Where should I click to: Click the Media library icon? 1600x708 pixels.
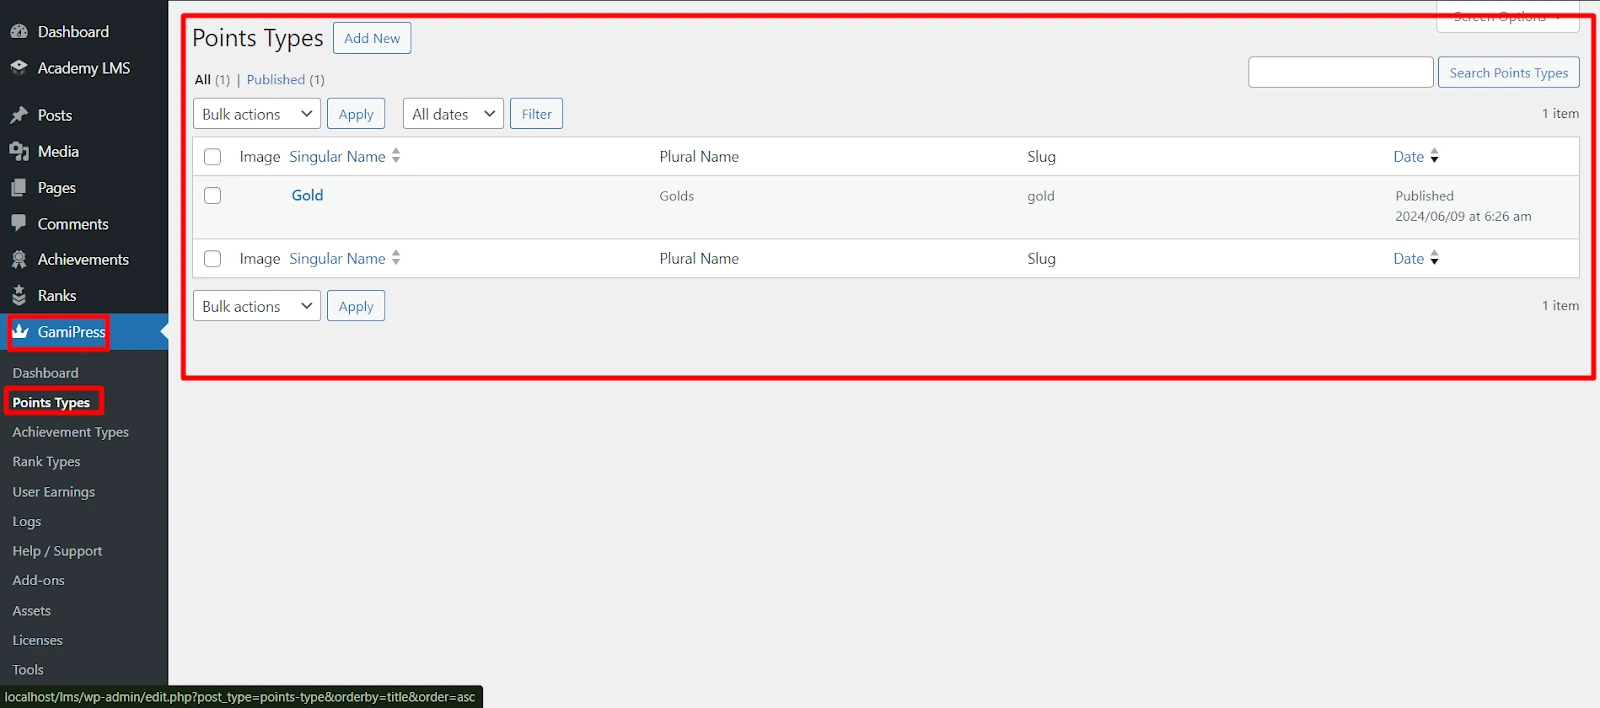tap(19, 151)
